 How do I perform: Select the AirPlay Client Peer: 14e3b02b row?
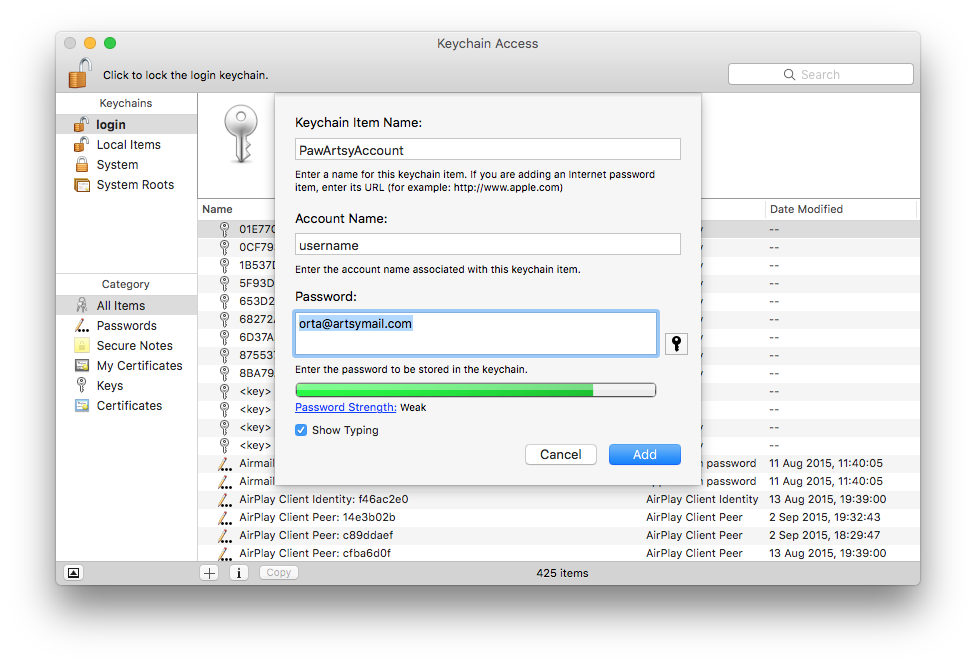click(x=558, y=517)
